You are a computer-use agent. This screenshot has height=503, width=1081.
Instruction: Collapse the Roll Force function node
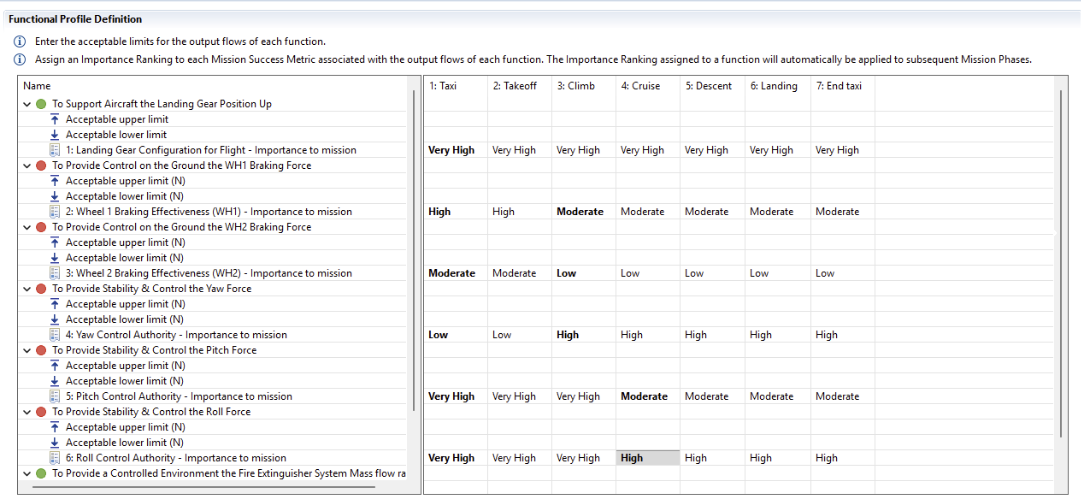pos(27,411)
